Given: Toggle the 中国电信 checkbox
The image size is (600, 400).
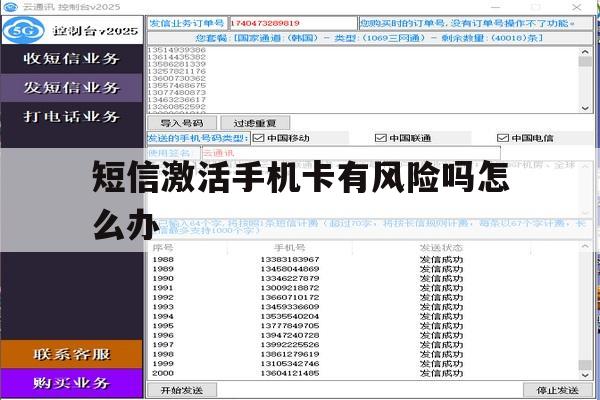Looking at the screenshot, I should click(503, 138).
